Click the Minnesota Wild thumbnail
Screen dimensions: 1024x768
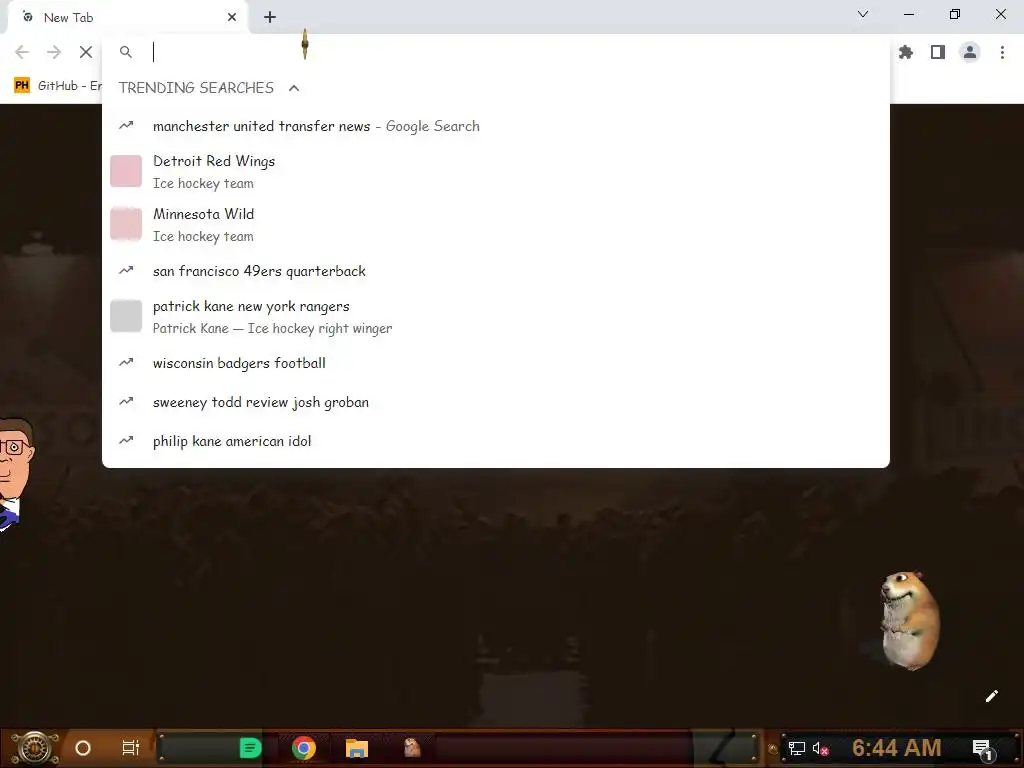[126, 224]
